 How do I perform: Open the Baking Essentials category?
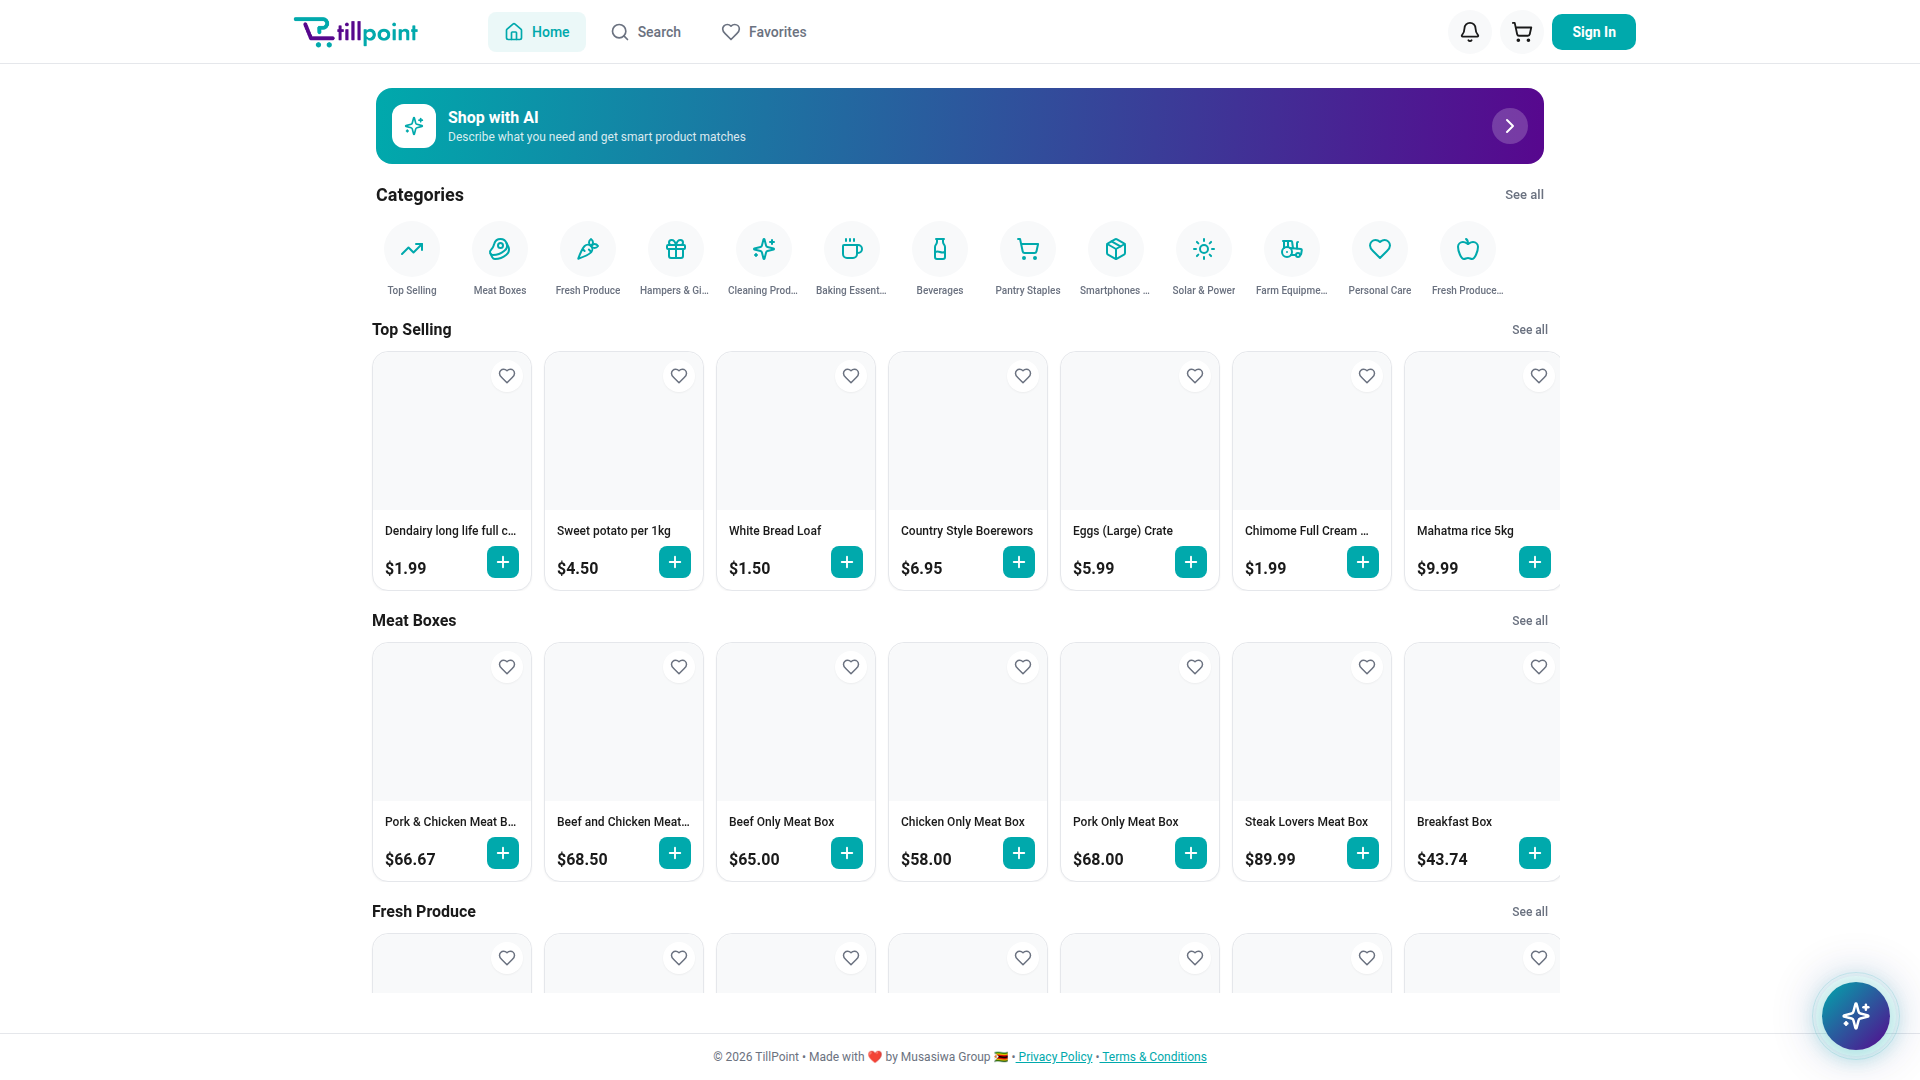tap(852, 249)
